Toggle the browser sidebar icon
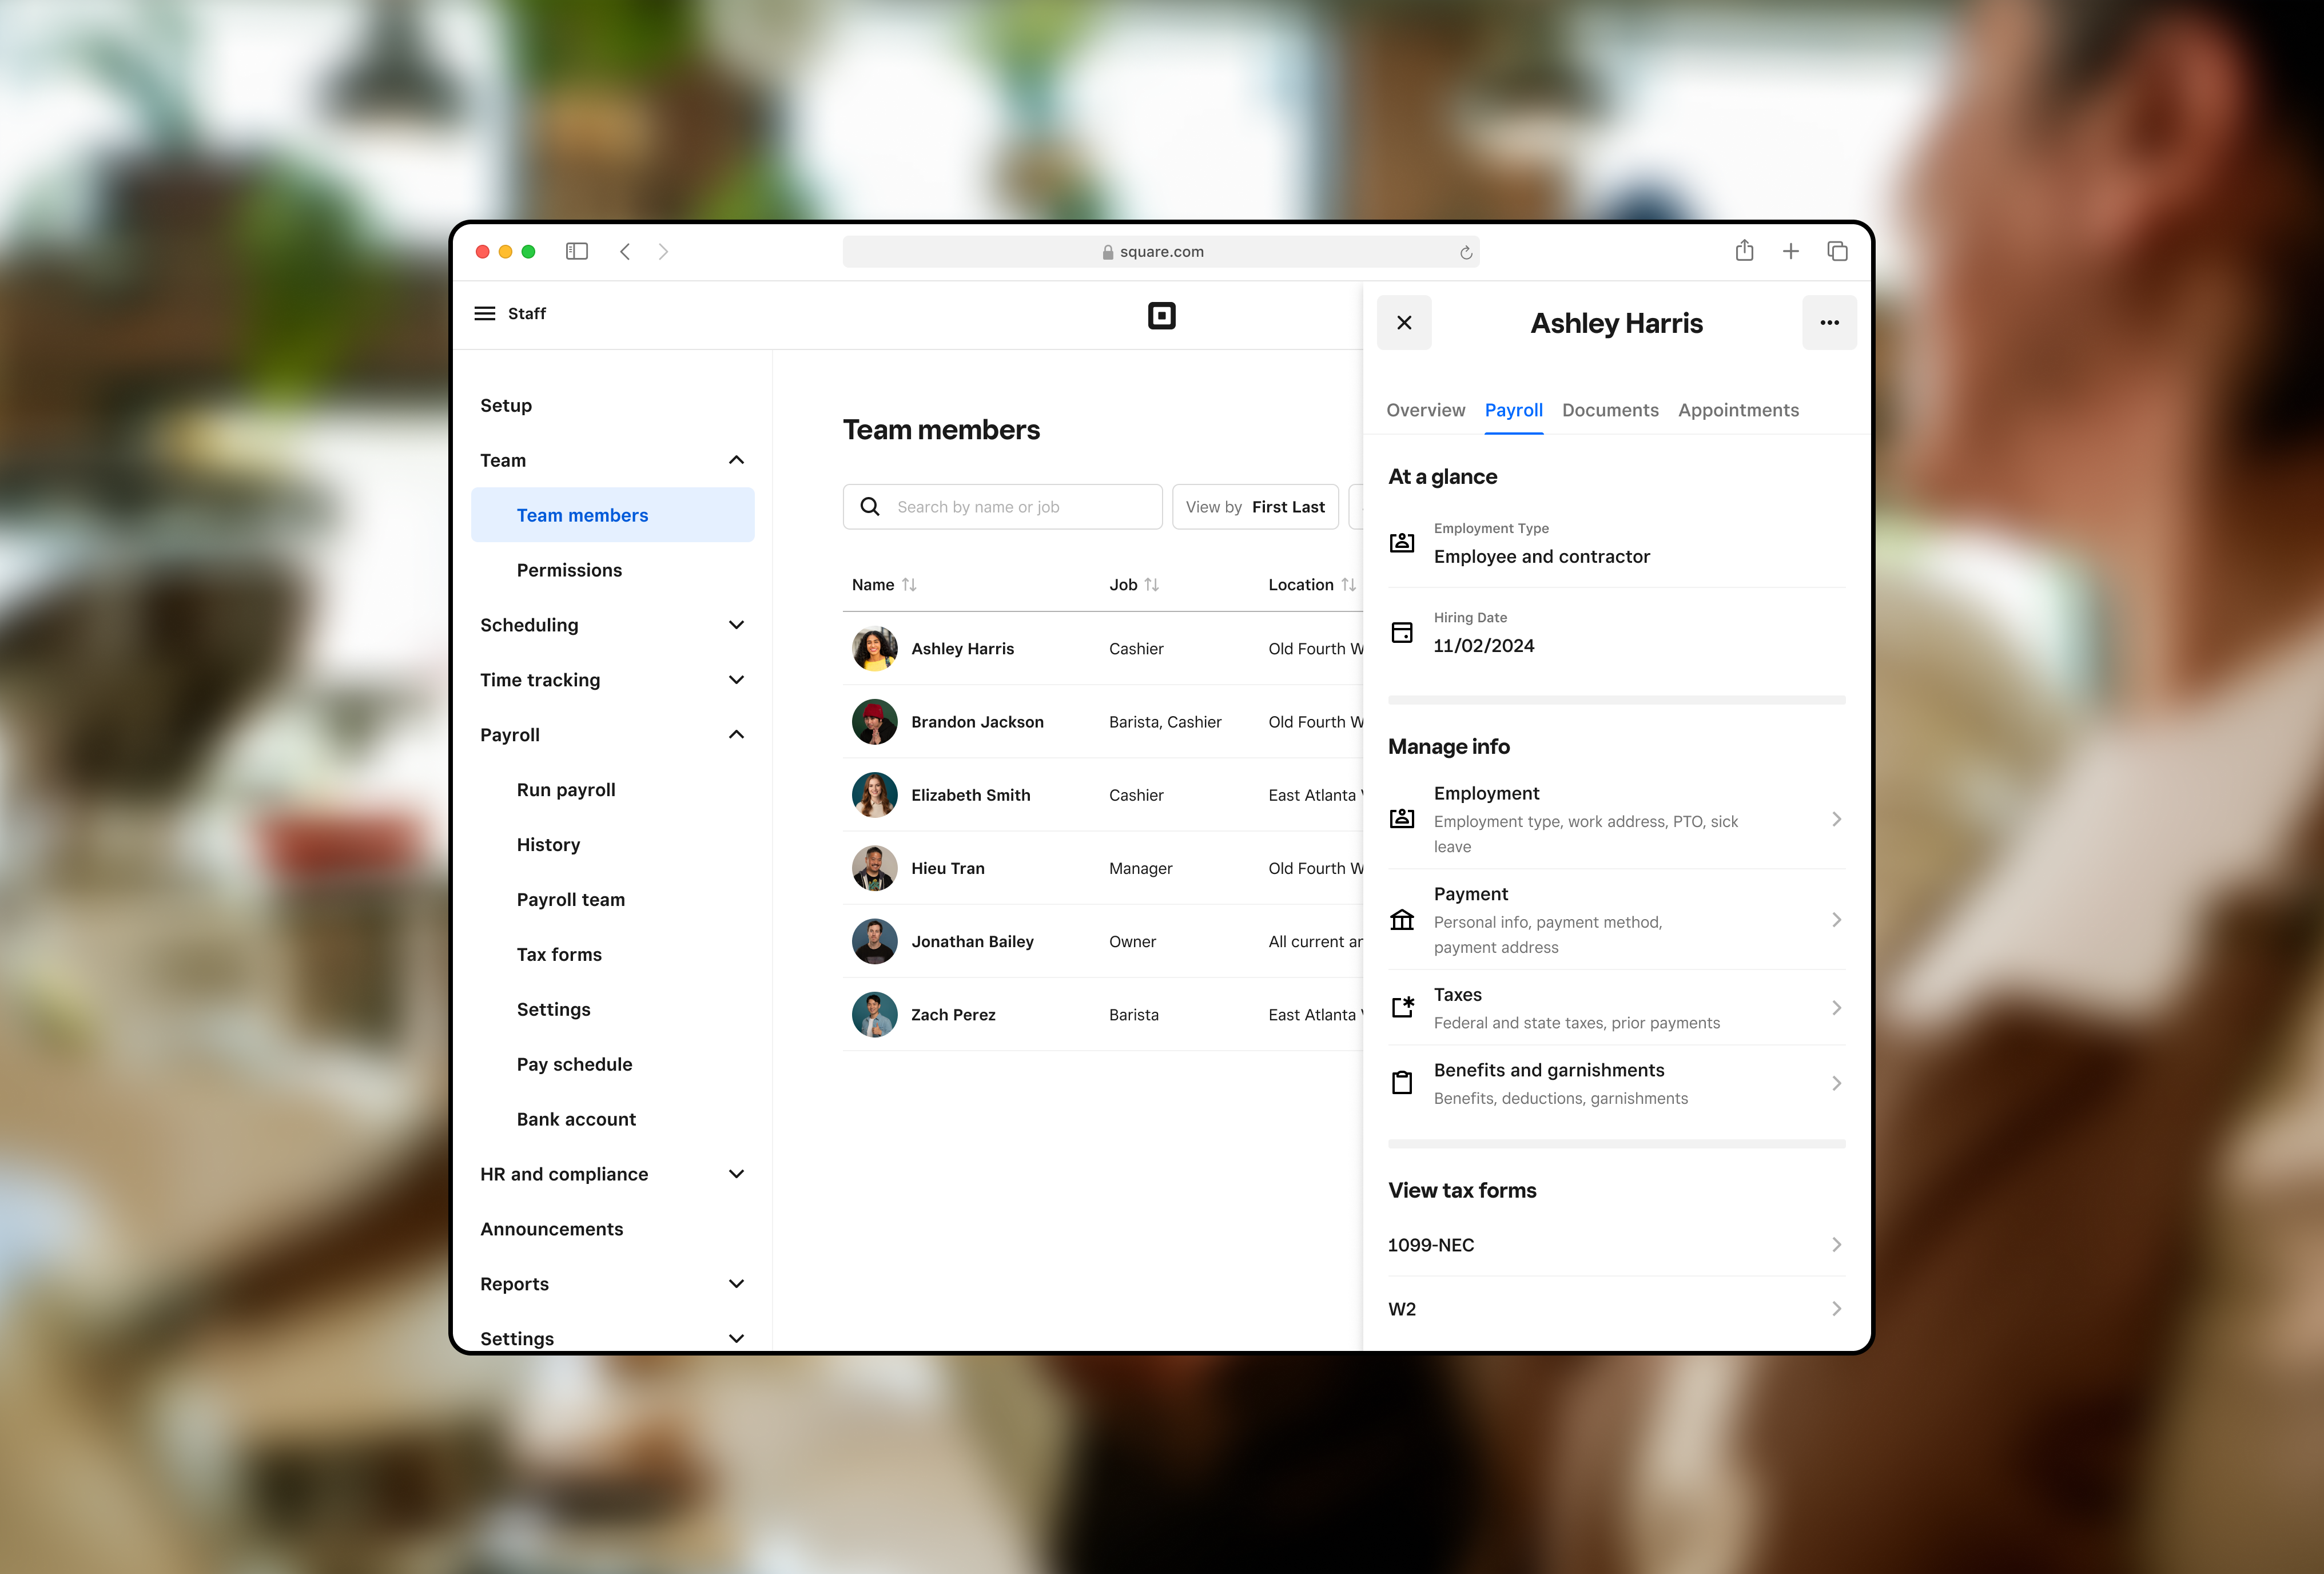2324x1574 pixels. pyautogui.click(x=577, y=251)
